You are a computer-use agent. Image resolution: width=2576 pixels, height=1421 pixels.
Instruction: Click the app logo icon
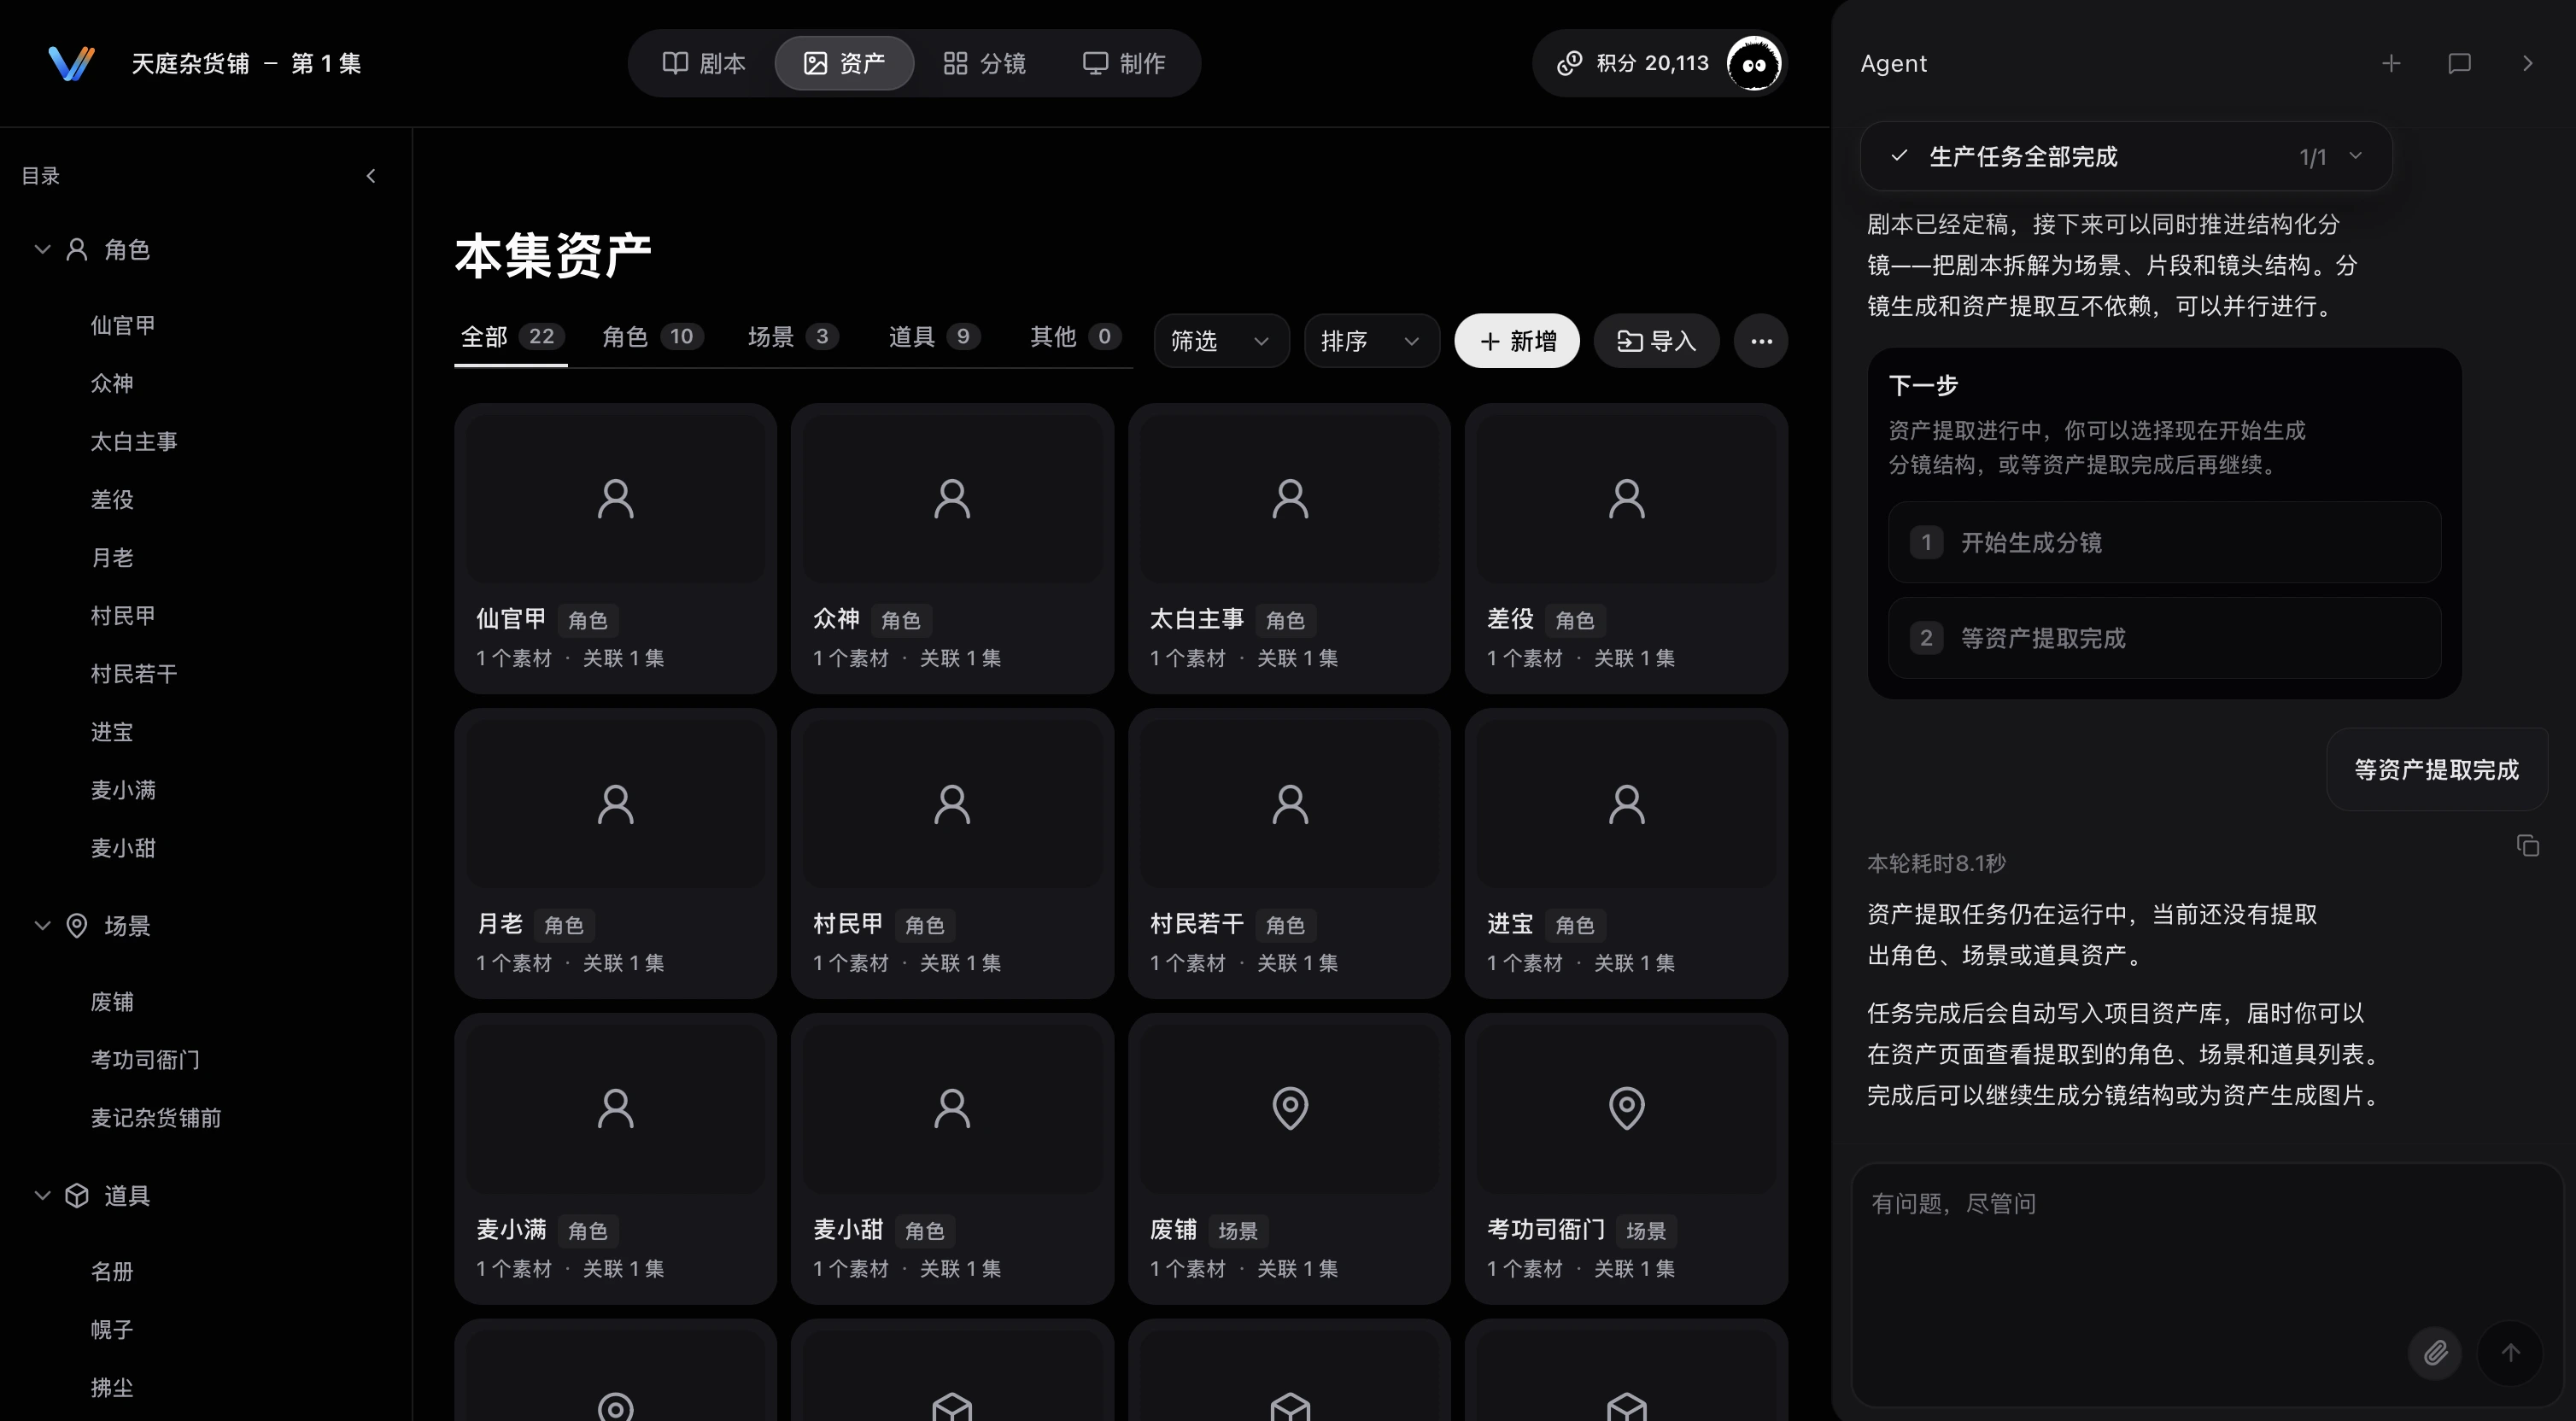(71, 63)
